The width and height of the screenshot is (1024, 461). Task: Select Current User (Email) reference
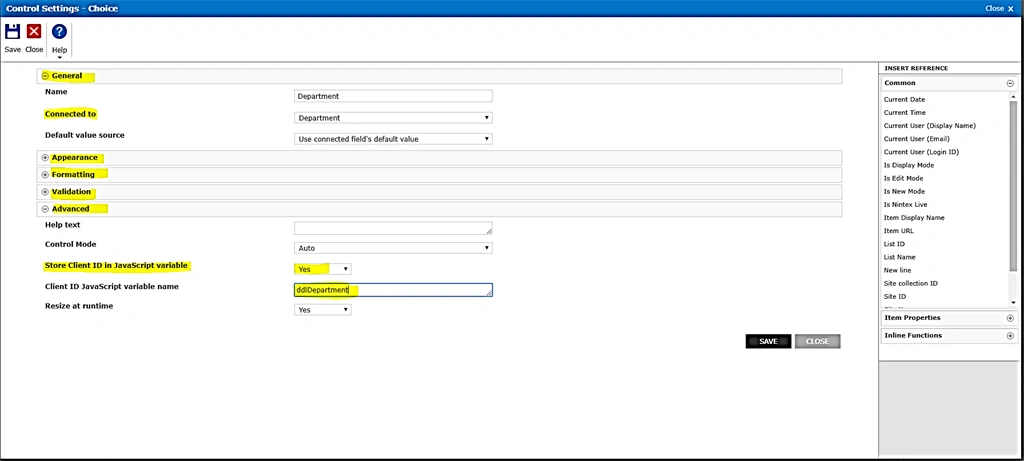click(916, 138)
